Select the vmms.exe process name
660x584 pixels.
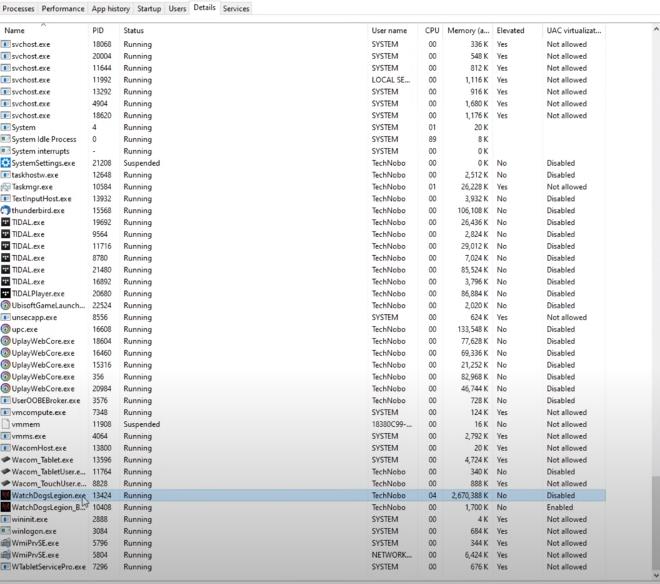(x=29, y=436)
